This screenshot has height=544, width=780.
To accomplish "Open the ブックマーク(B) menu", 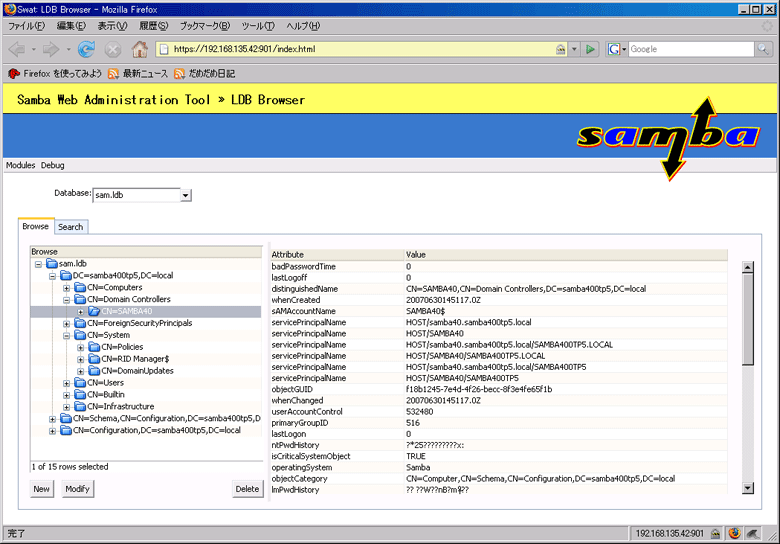I will tap(204, 26).
